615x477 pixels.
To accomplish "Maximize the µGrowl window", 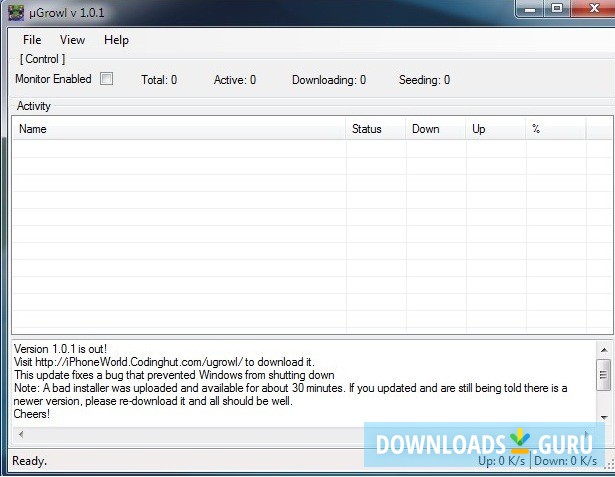I will [557, 9].
